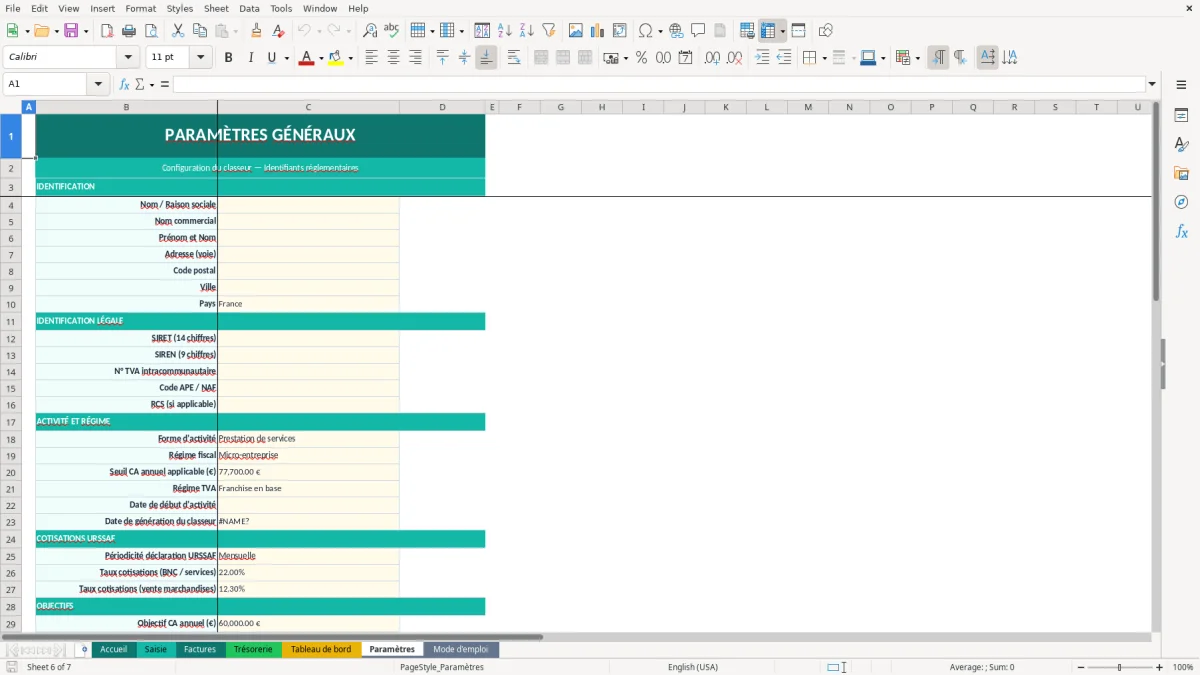Viewport: 1200px width, 675px height.
Task: Click the Format as Percent icon
Action: tap(641, 58)
